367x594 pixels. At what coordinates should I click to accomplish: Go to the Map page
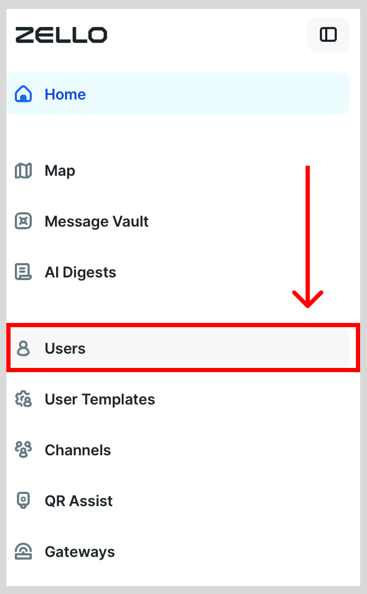178,170
